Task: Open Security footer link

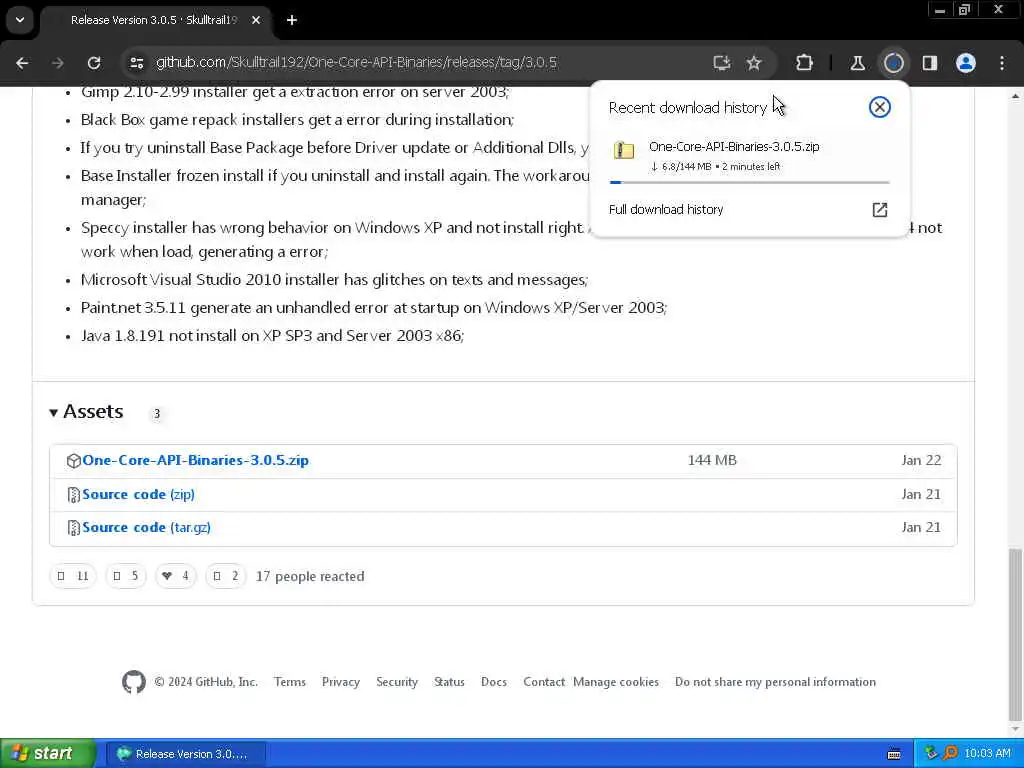Action: click(x=397, y=682)
